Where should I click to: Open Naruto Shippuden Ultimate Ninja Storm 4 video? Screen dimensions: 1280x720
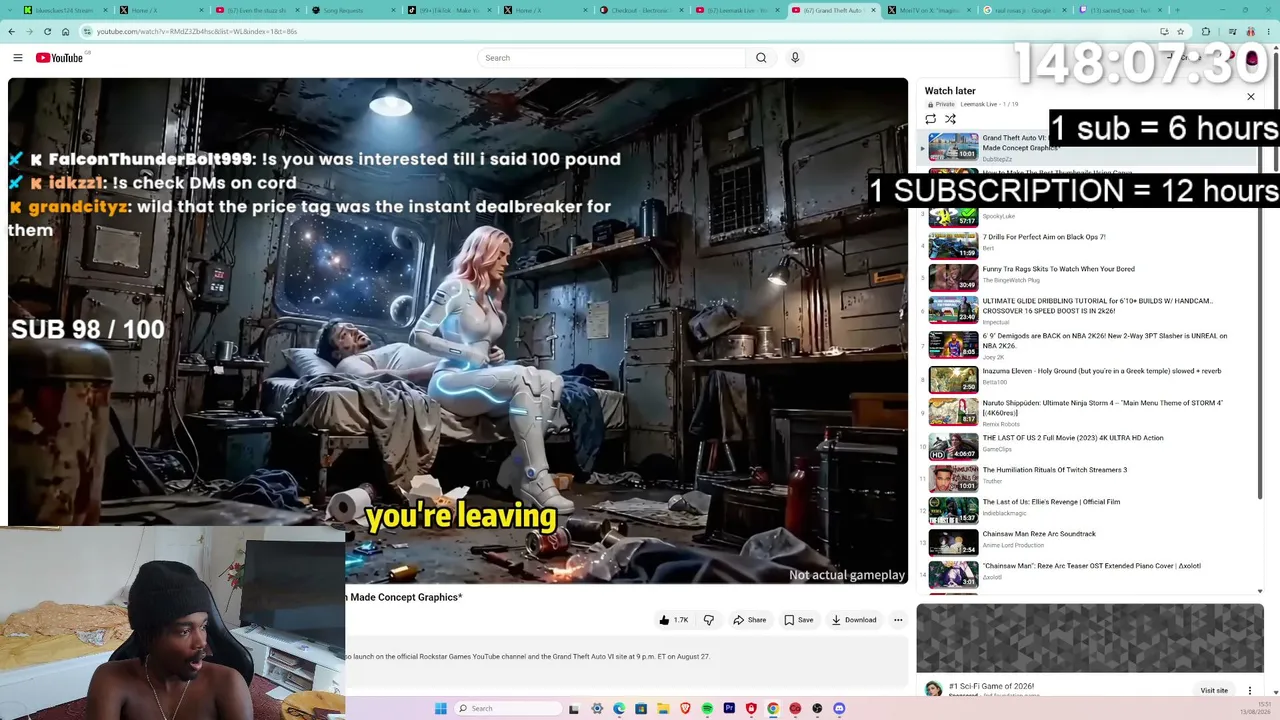(x=1102, y=408)
